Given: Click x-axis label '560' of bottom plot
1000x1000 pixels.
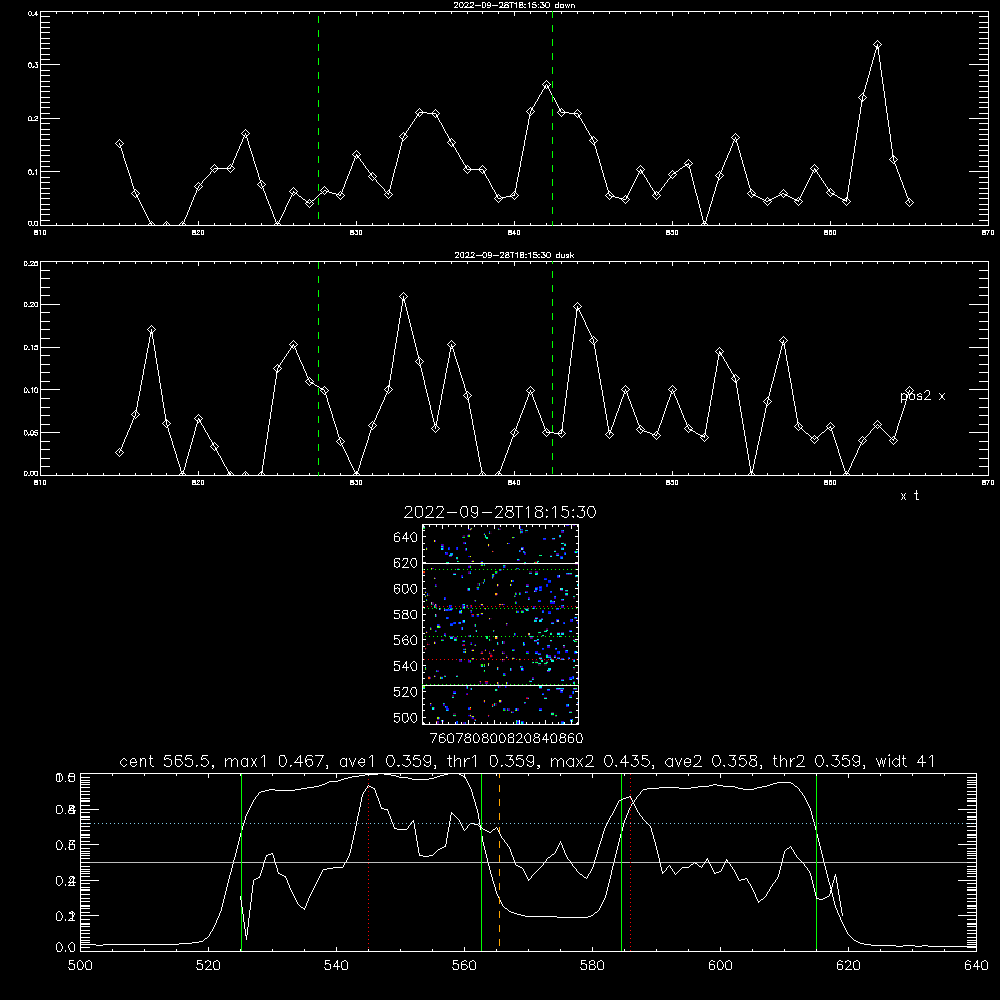Looking at the screenshot, I should click(464, 966).
